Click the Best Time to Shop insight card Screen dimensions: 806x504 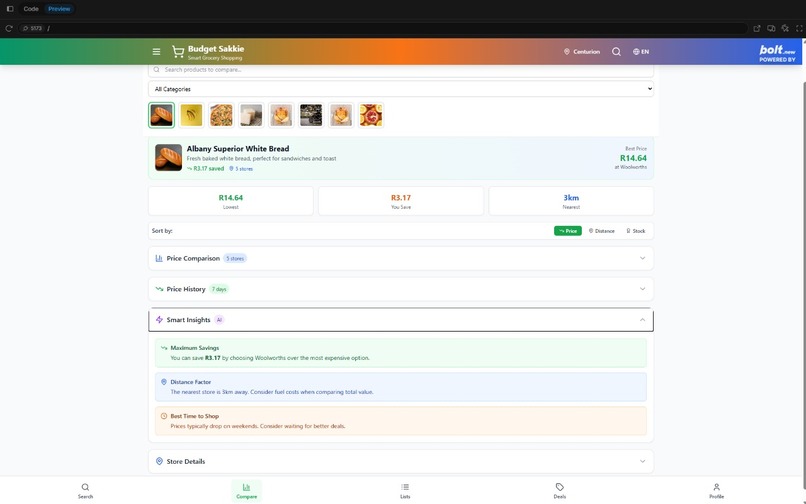pos(401,421)
